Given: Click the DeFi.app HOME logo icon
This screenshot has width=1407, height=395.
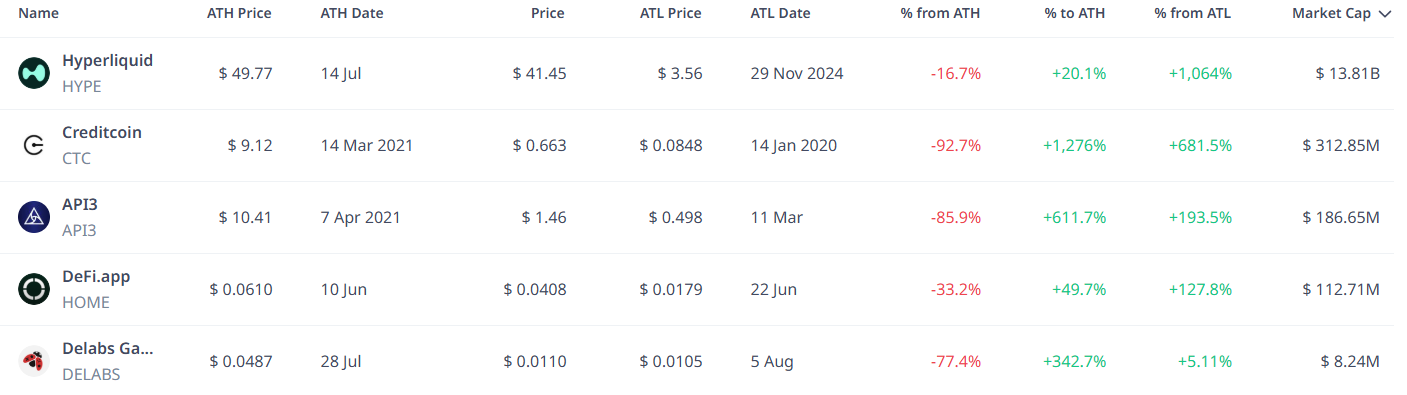Looking at the screenshot, I should pyautogui.click(x=34, y=289).
